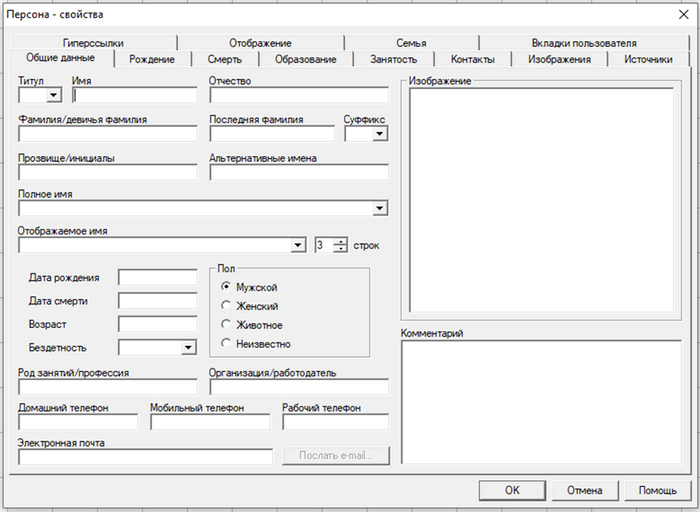Screen dimensions: 700x512
Task: Click the строк count number field
Action: pos(324,245)
